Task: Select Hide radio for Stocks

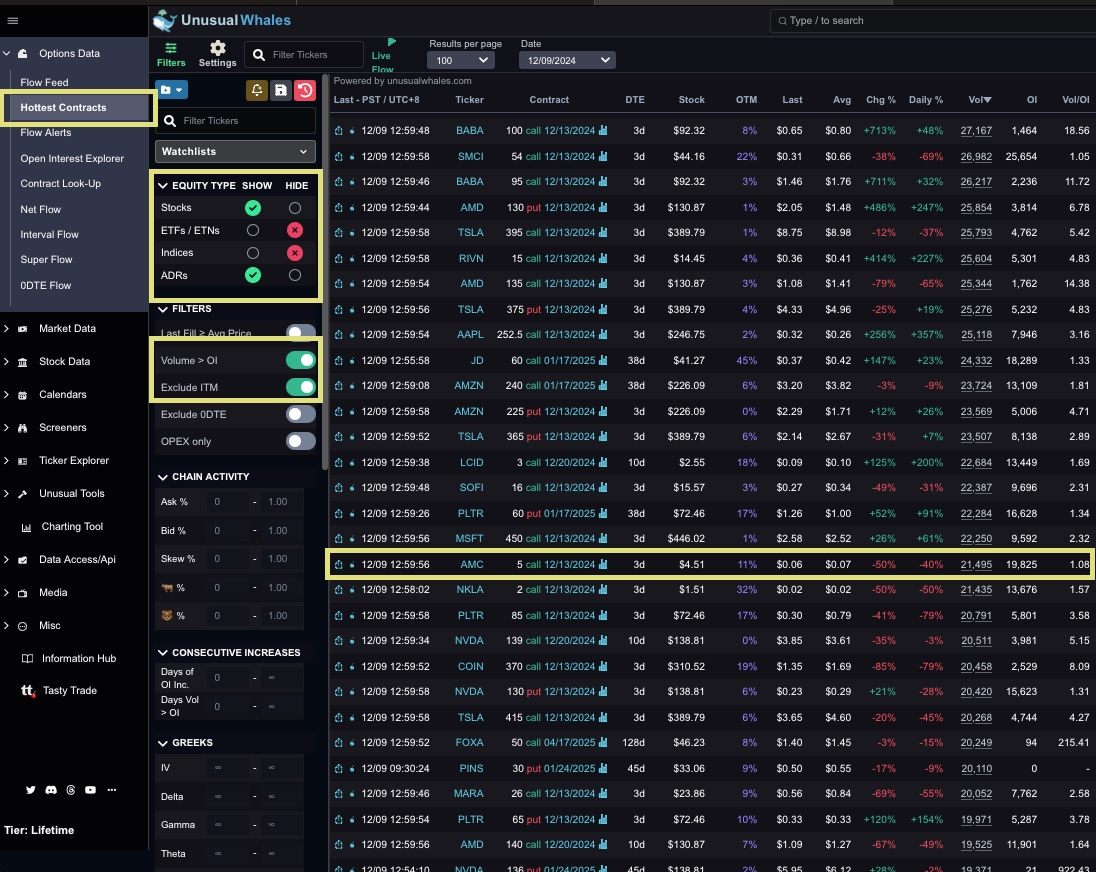Action: [295, 208]
